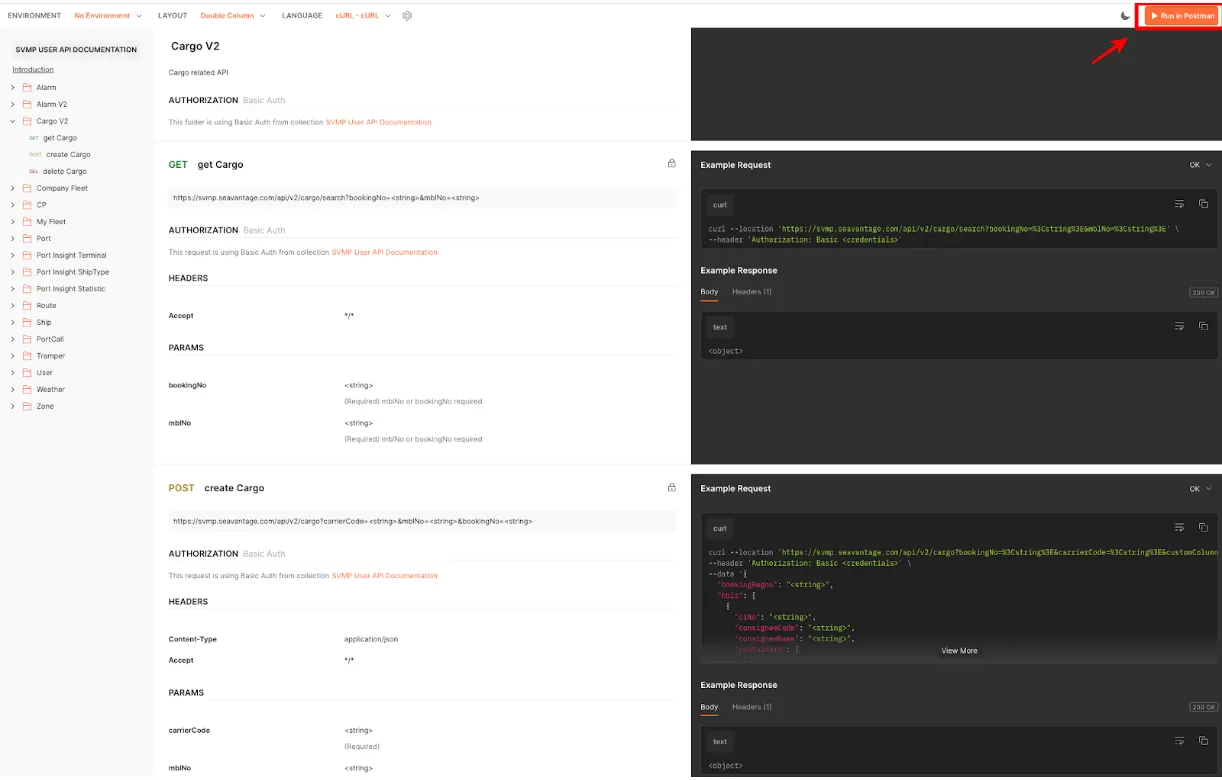Screen dimensions: 1222x780
Task: Copy the get Cargo response body
Action: (1203, 326)
